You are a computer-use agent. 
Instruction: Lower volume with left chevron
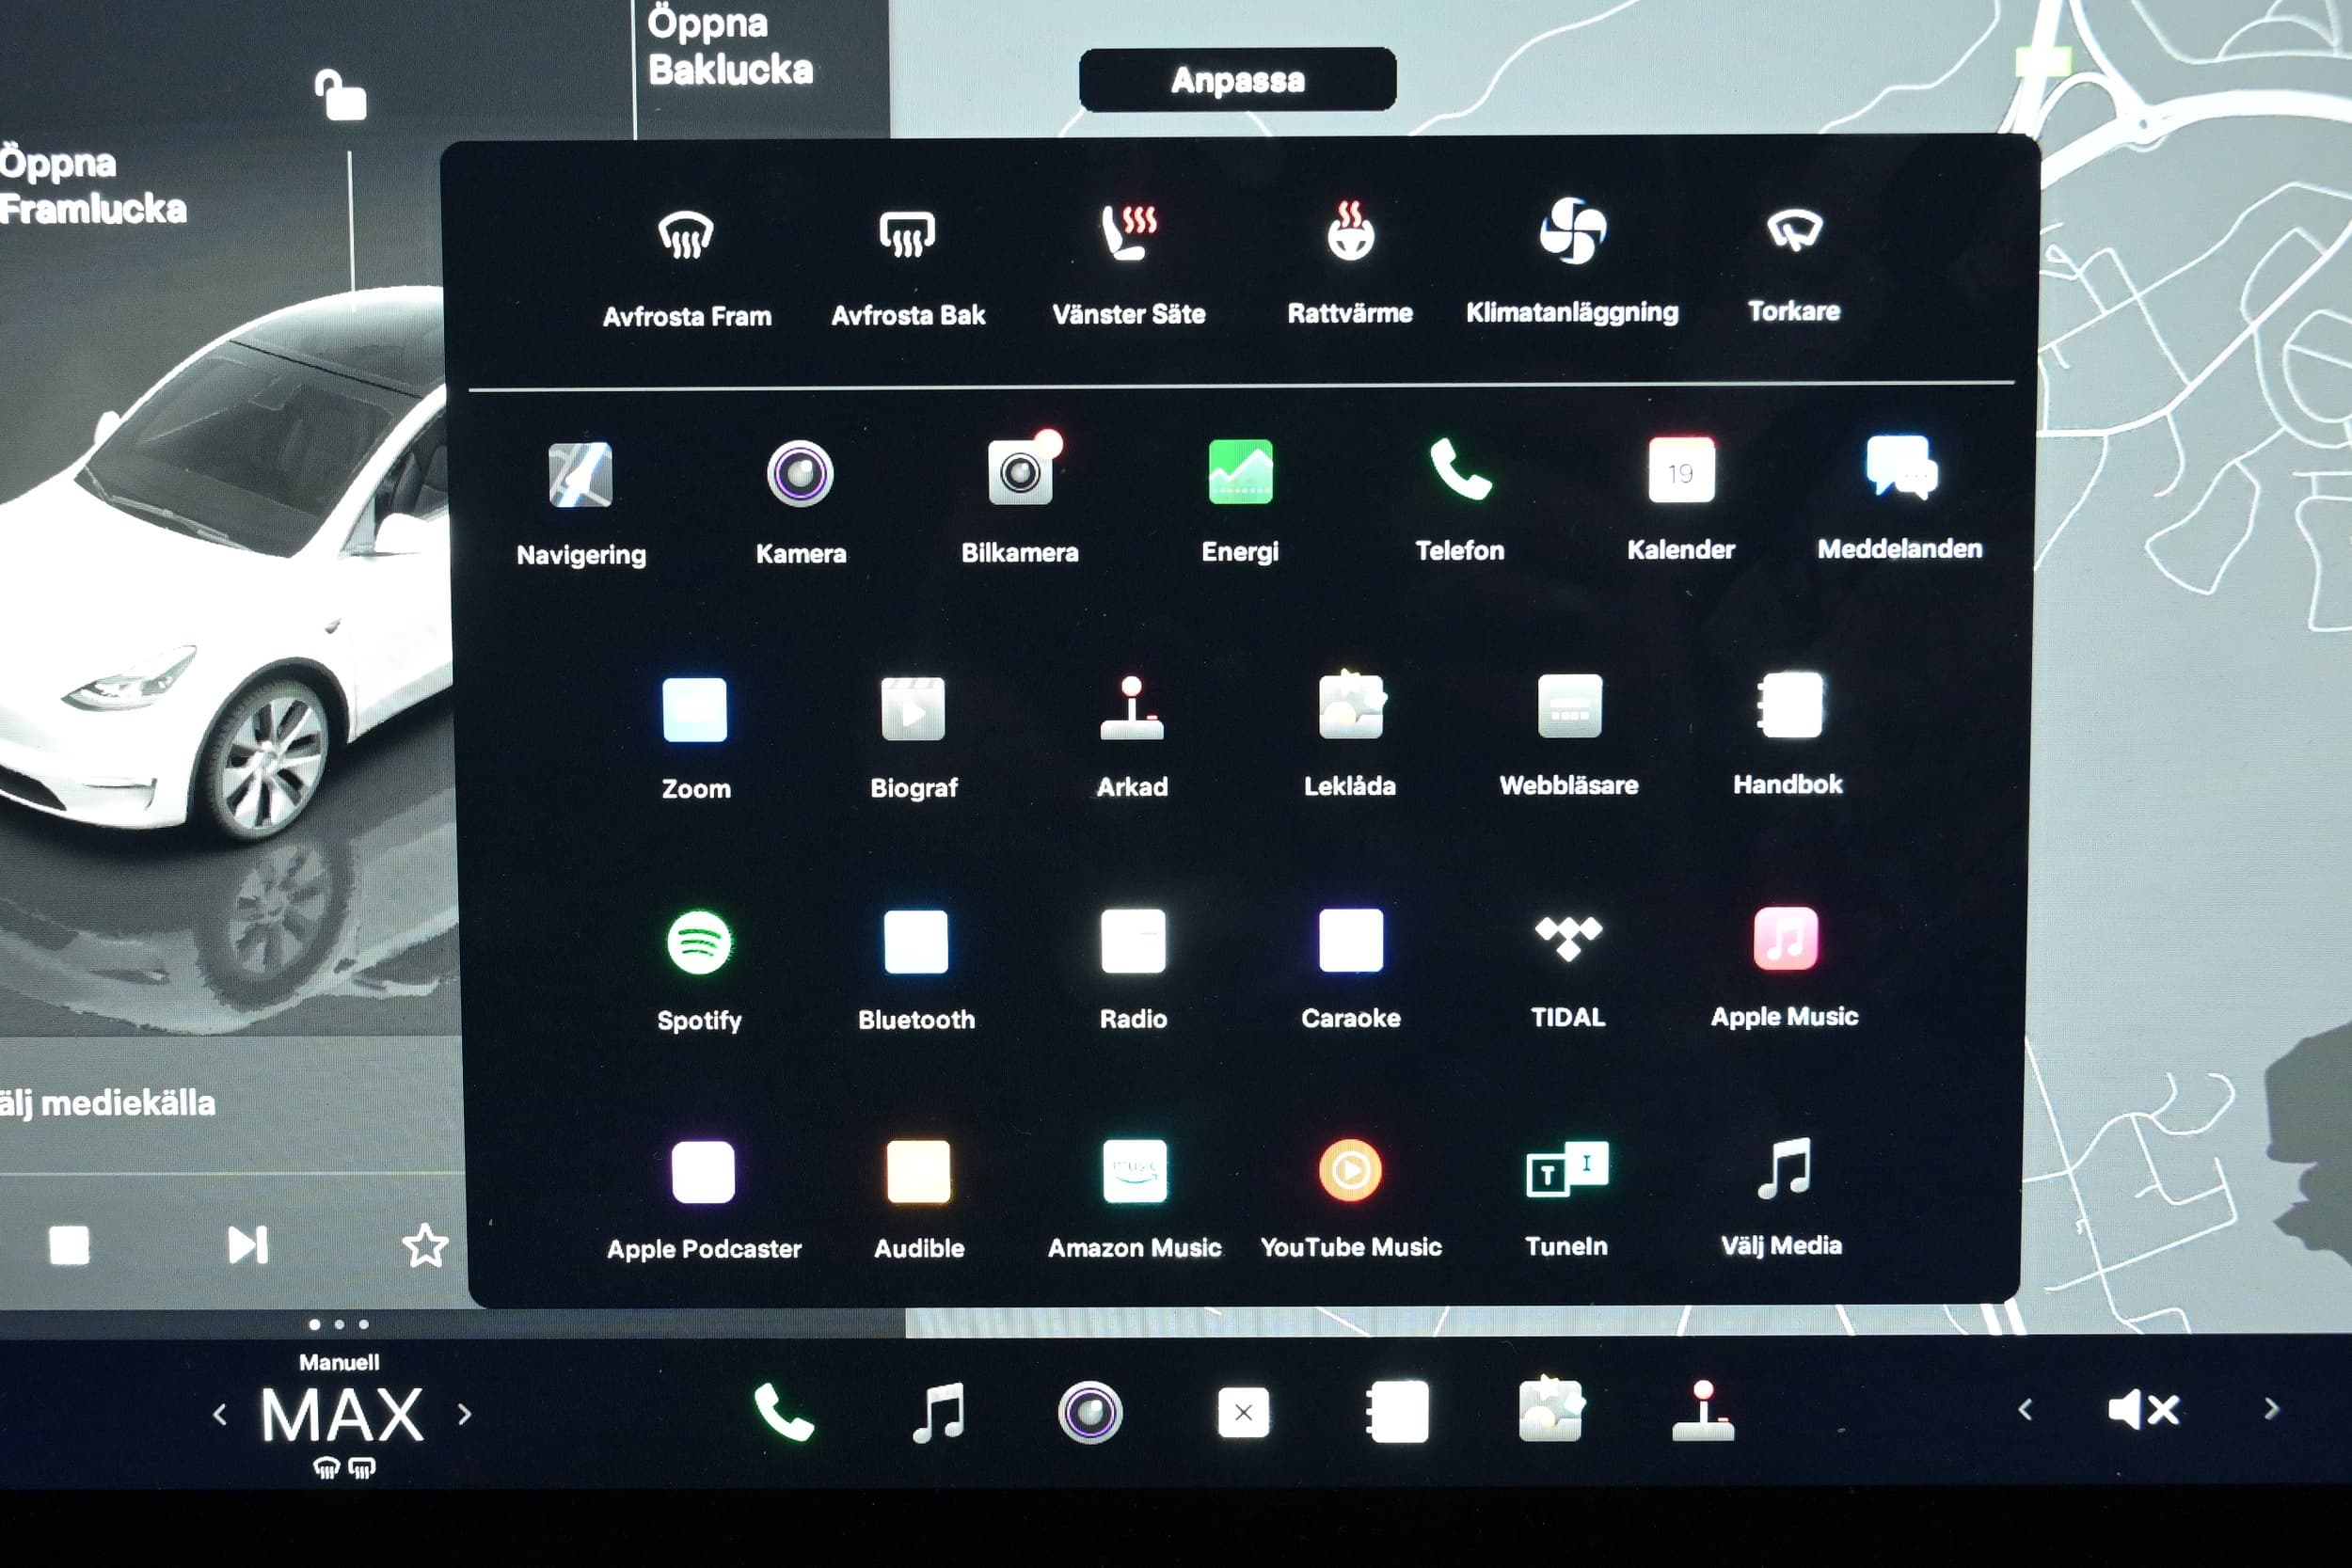pyautogui.click(x=2025, y=1410)
